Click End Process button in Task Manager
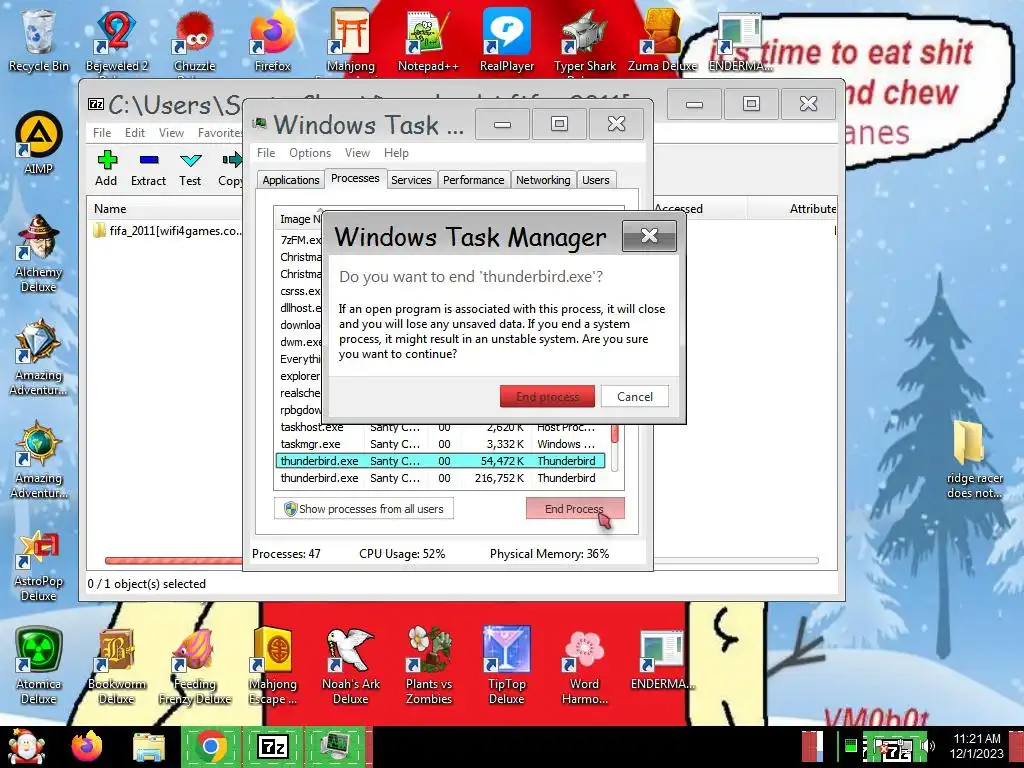The height and width of the screenshot is (768, 1024). (575, 509)
